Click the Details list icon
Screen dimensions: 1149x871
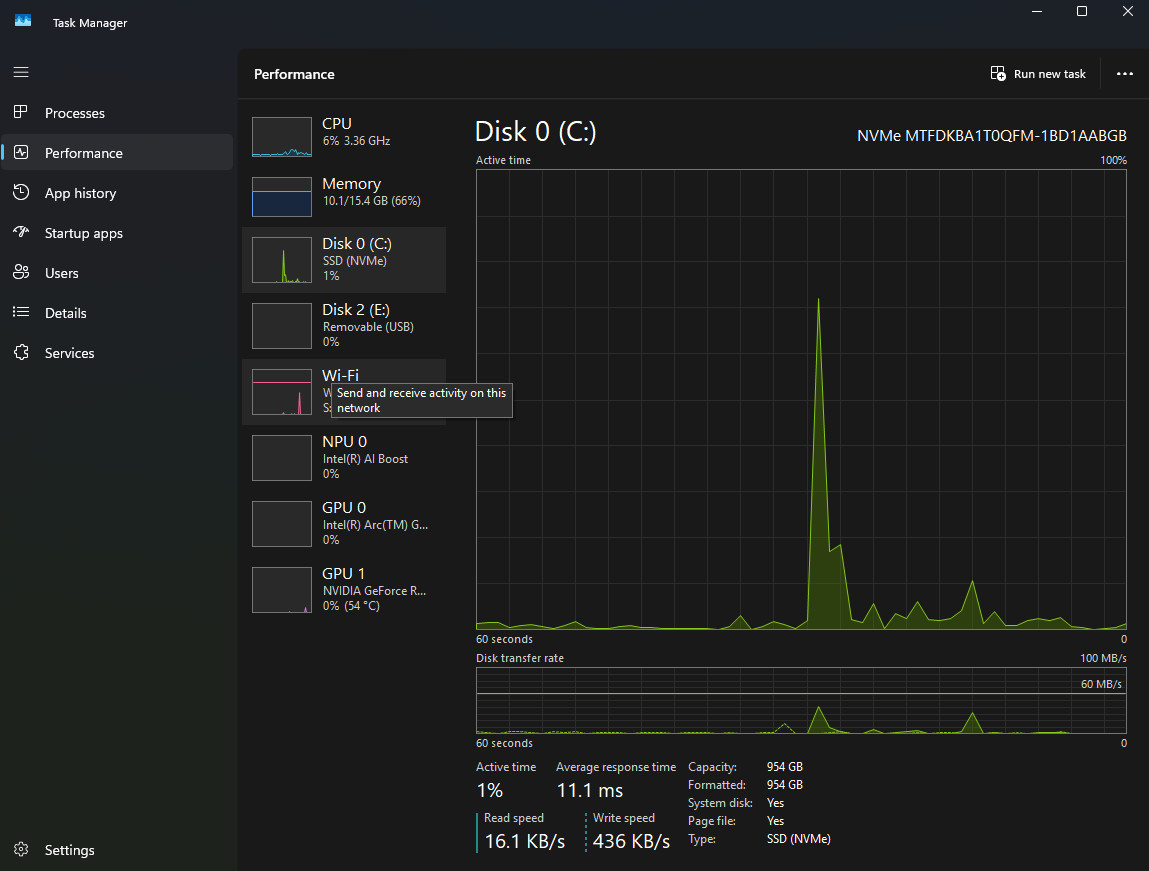[x=21, y=312]
